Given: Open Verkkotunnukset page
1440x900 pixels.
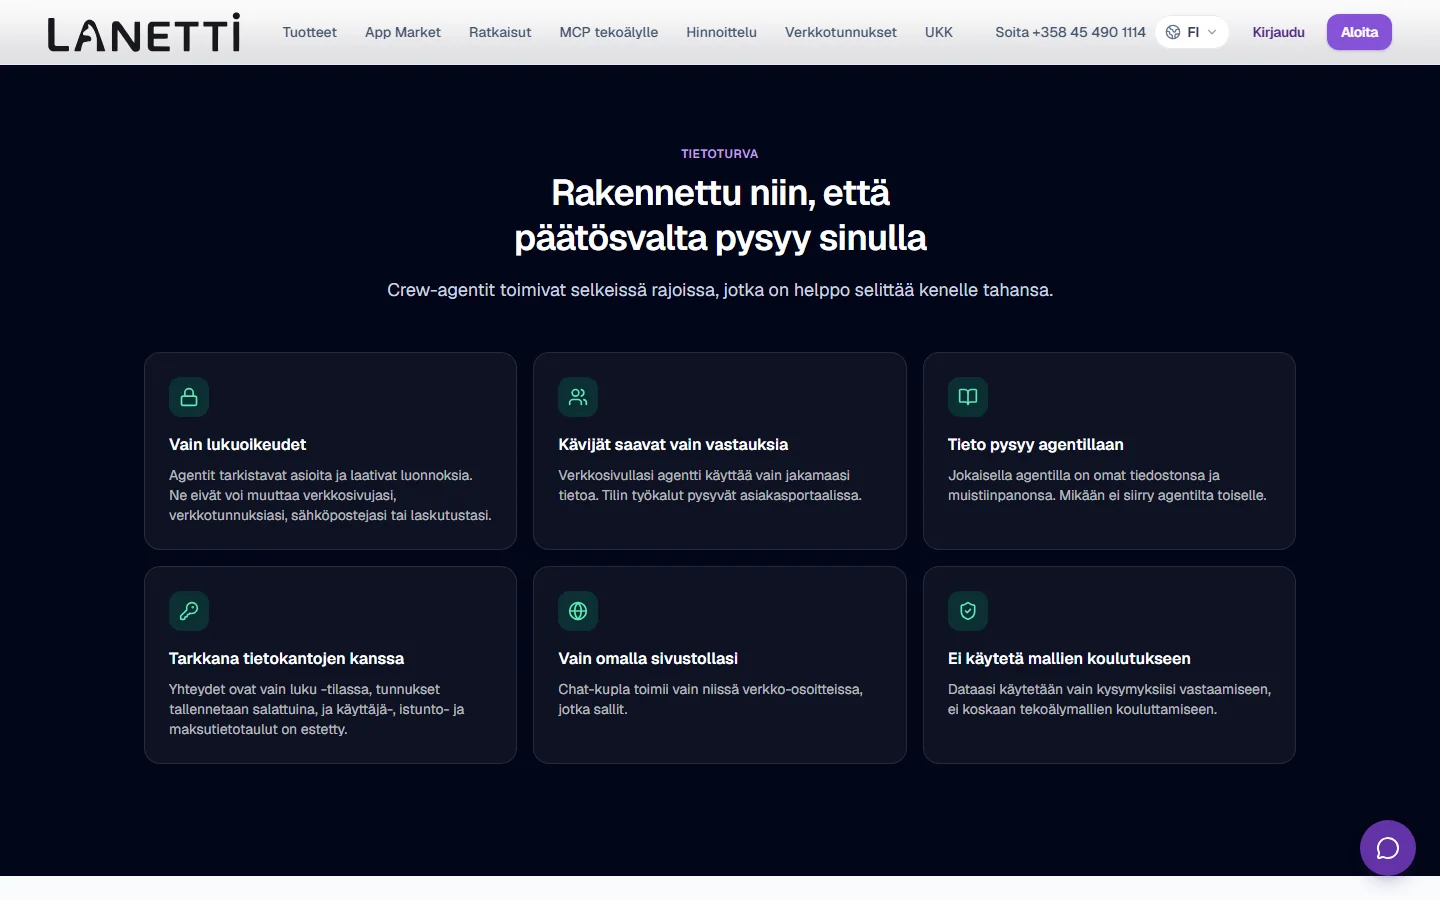Looking at the screenshot, I should coord(841,32).
